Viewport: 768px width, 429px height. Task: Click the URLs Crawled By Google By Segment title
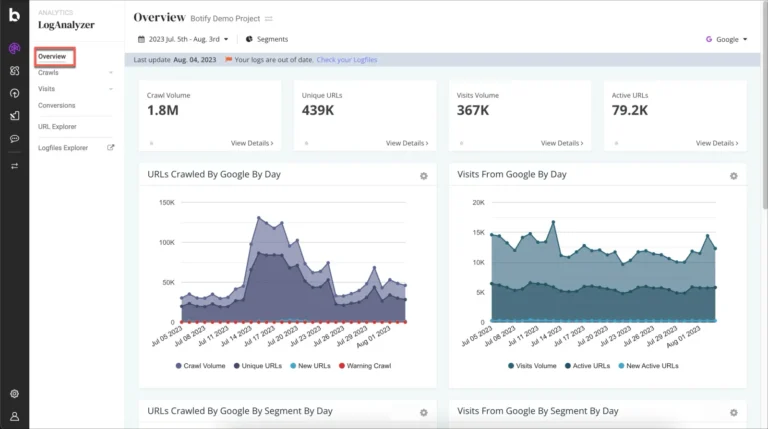[240, 411]
